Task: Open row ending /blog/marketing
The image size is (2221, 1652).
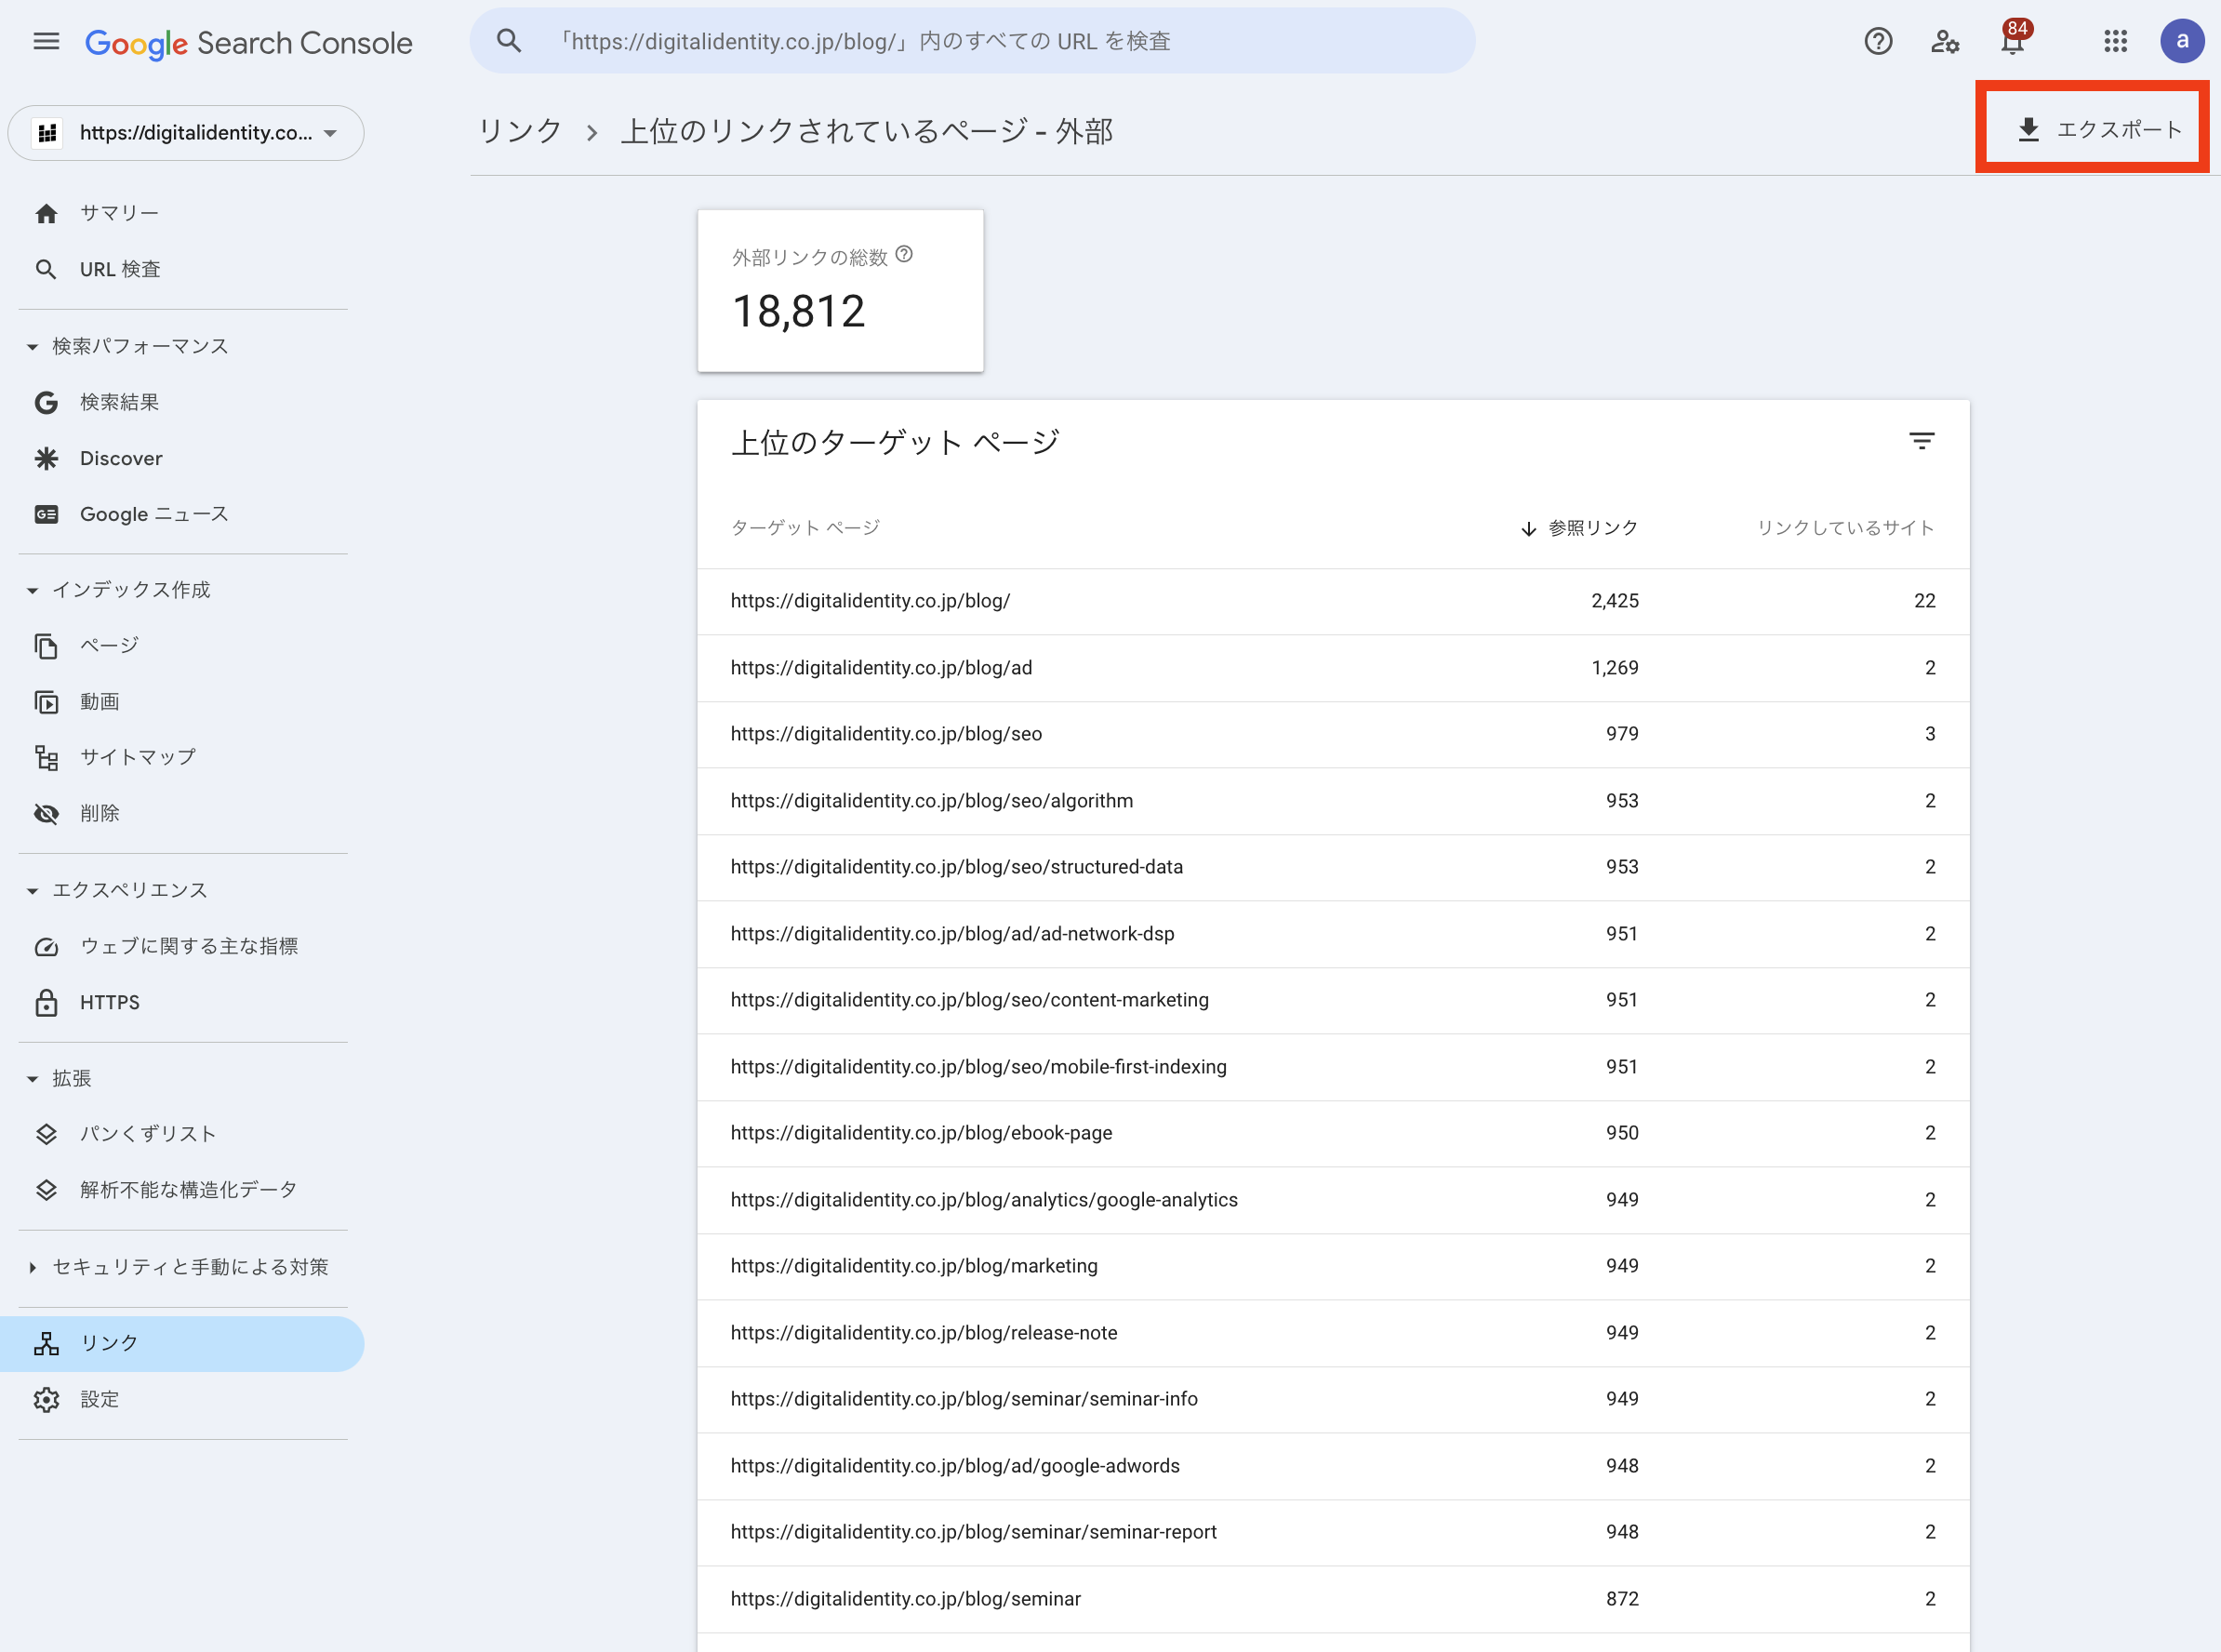Action: 1333,1266
